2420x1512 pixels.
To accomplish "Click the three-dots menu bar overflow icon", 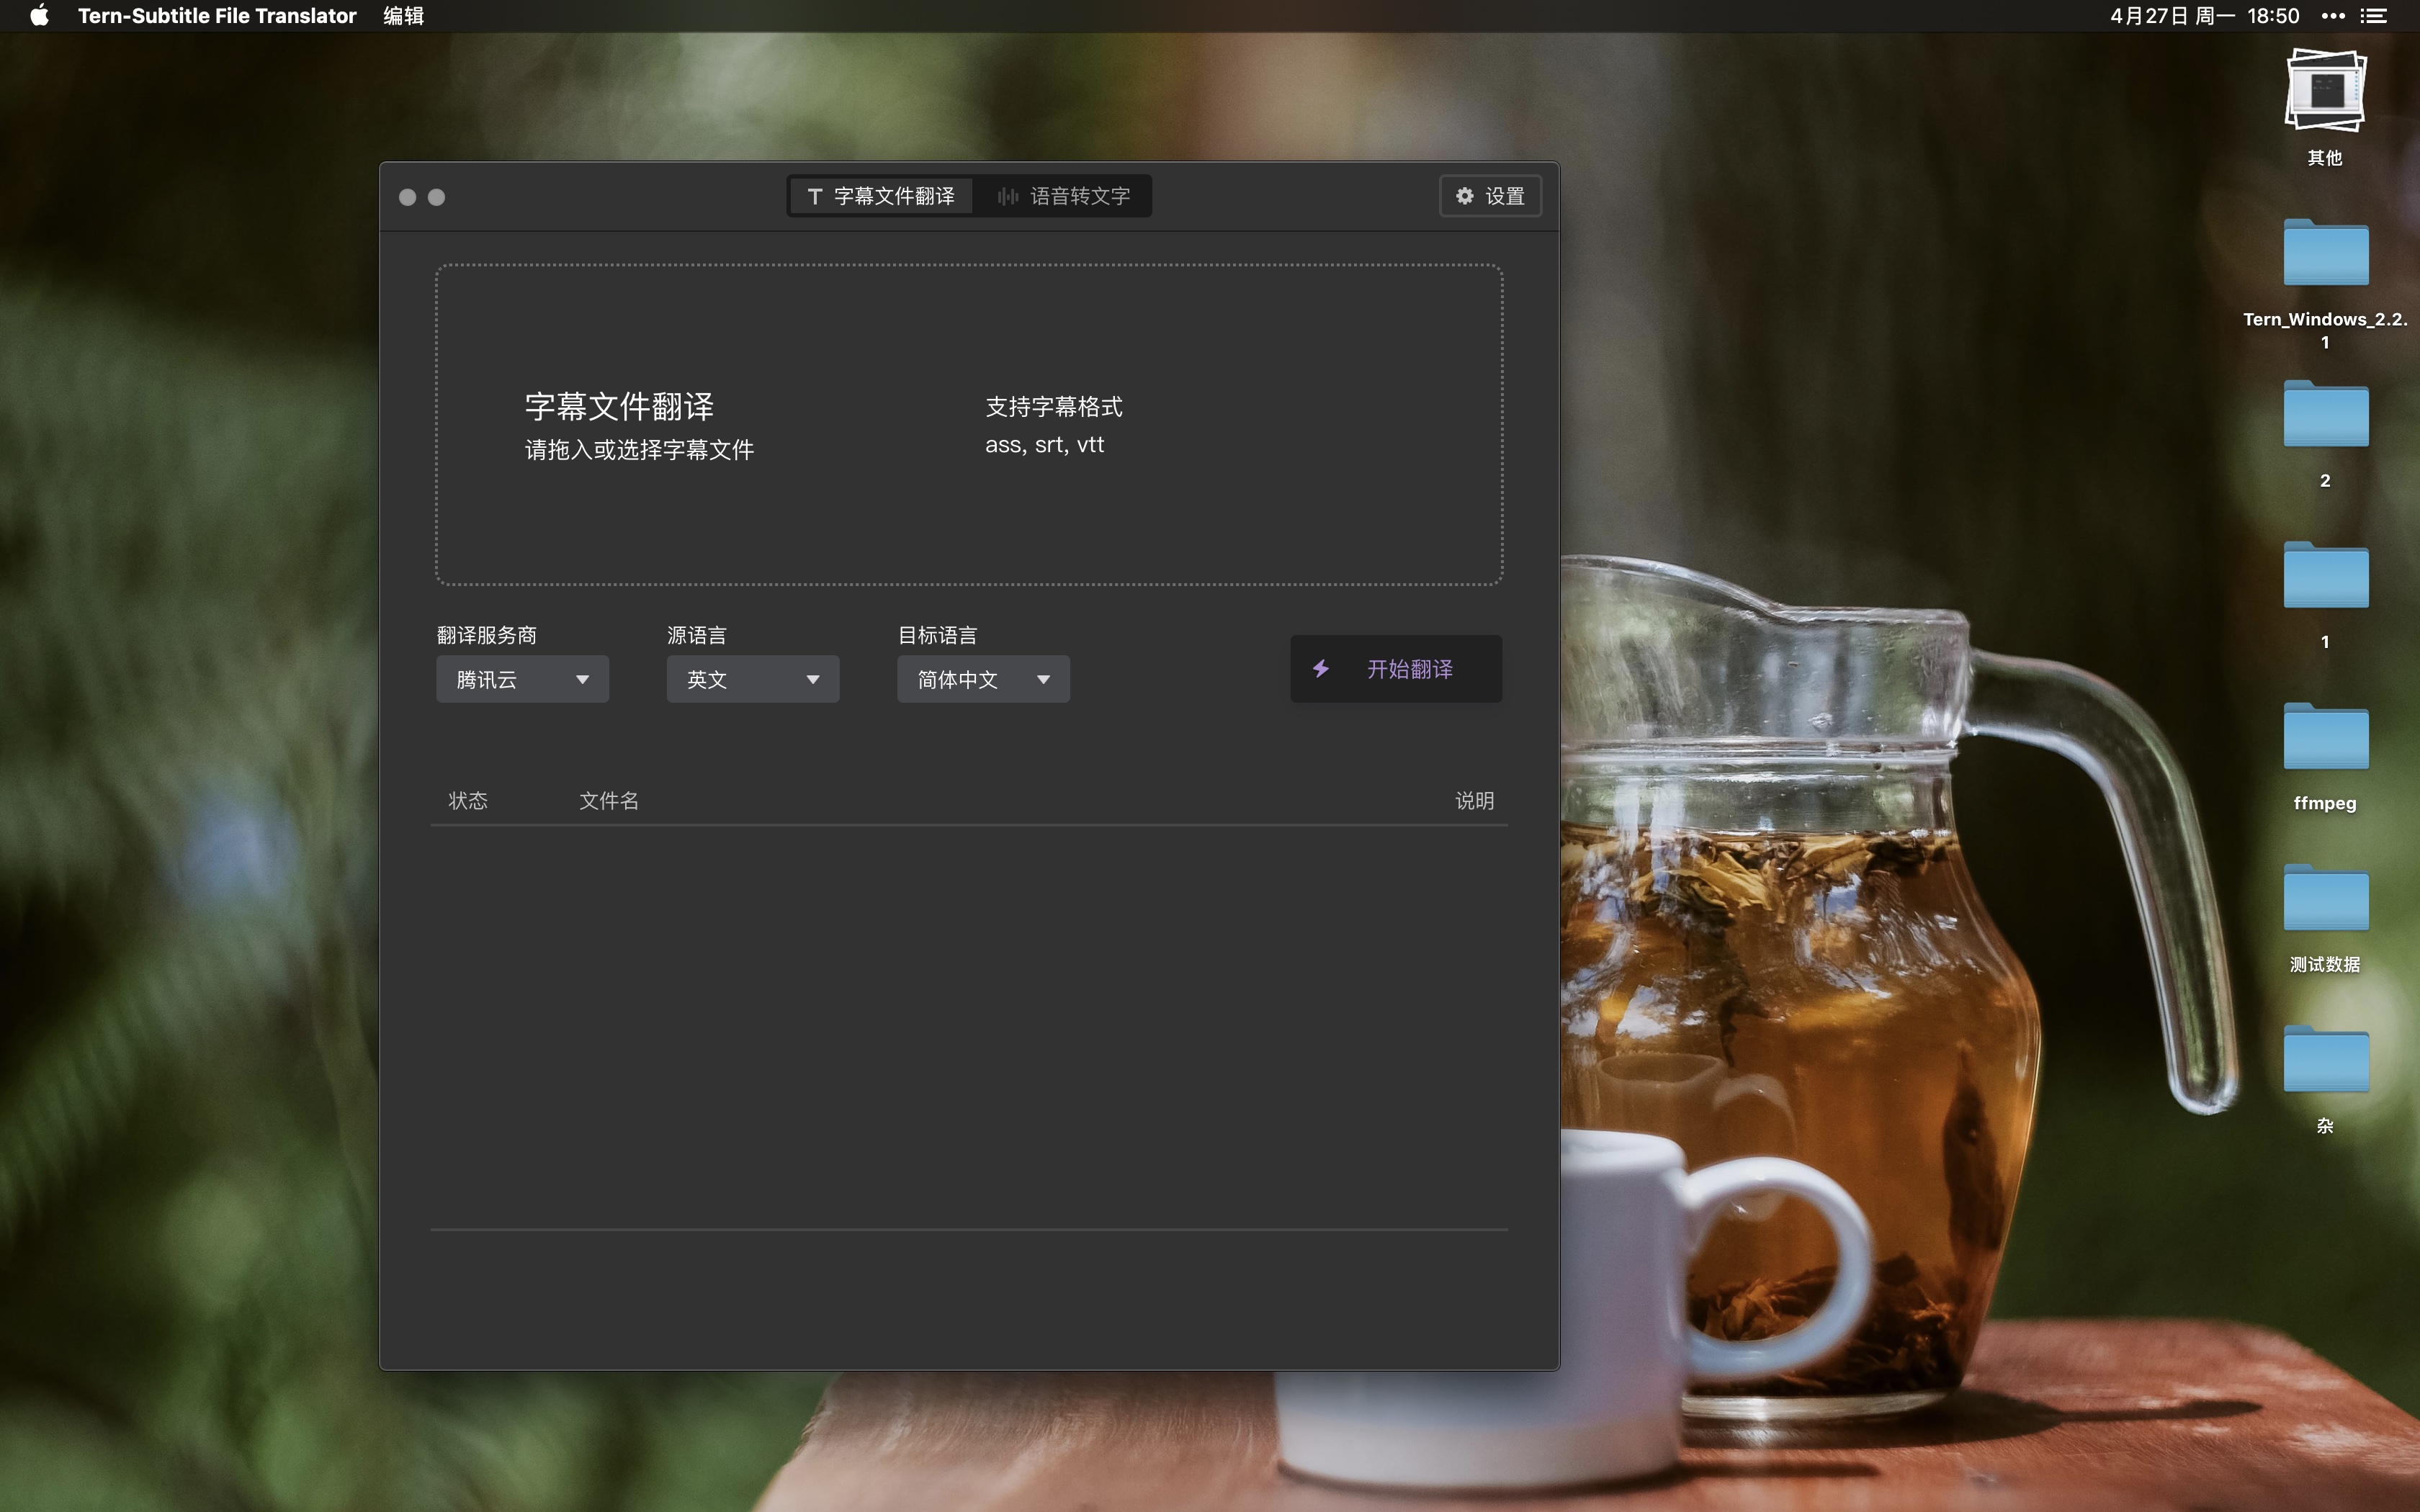I will pyautogui.click(x=2333, y=16).
